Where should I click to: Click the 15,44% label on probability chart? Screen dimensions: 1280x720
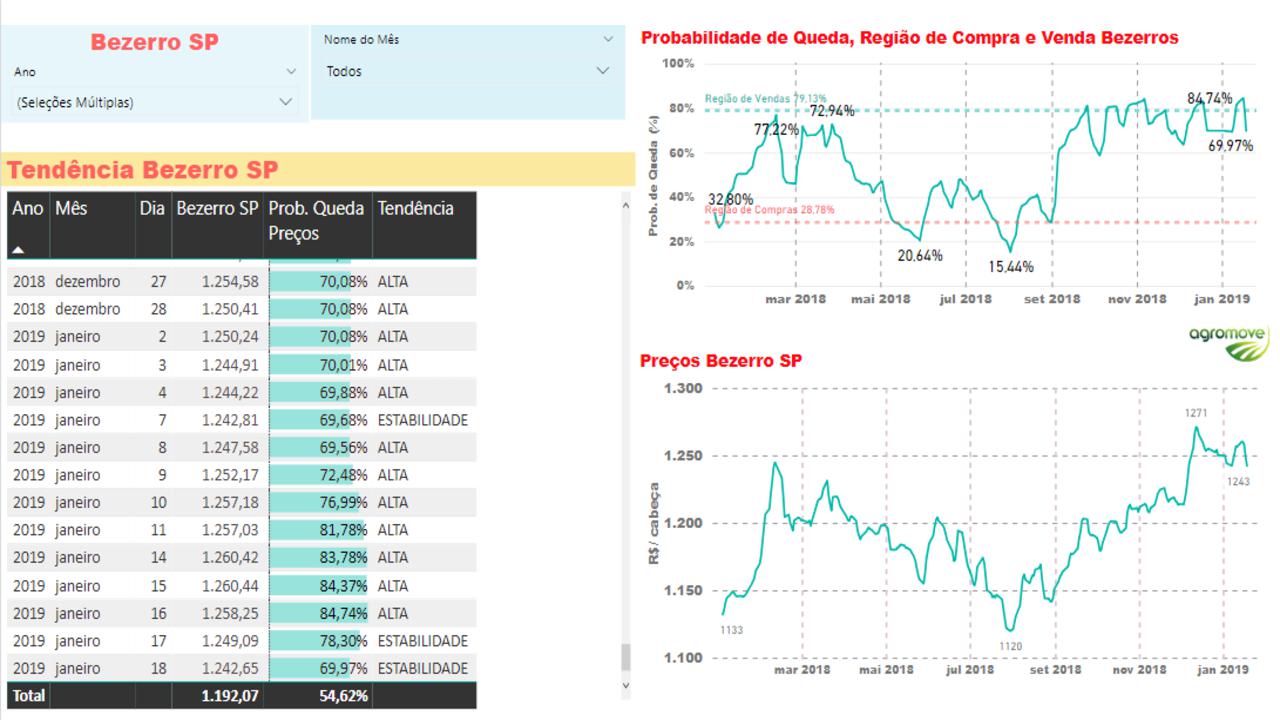tap(1012, 267)
